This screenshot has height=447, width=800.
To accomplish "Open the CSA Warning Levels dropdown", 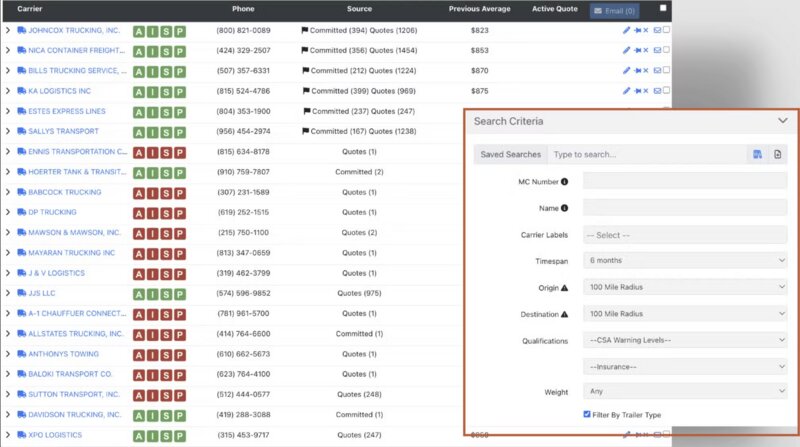I will point(685,340).
